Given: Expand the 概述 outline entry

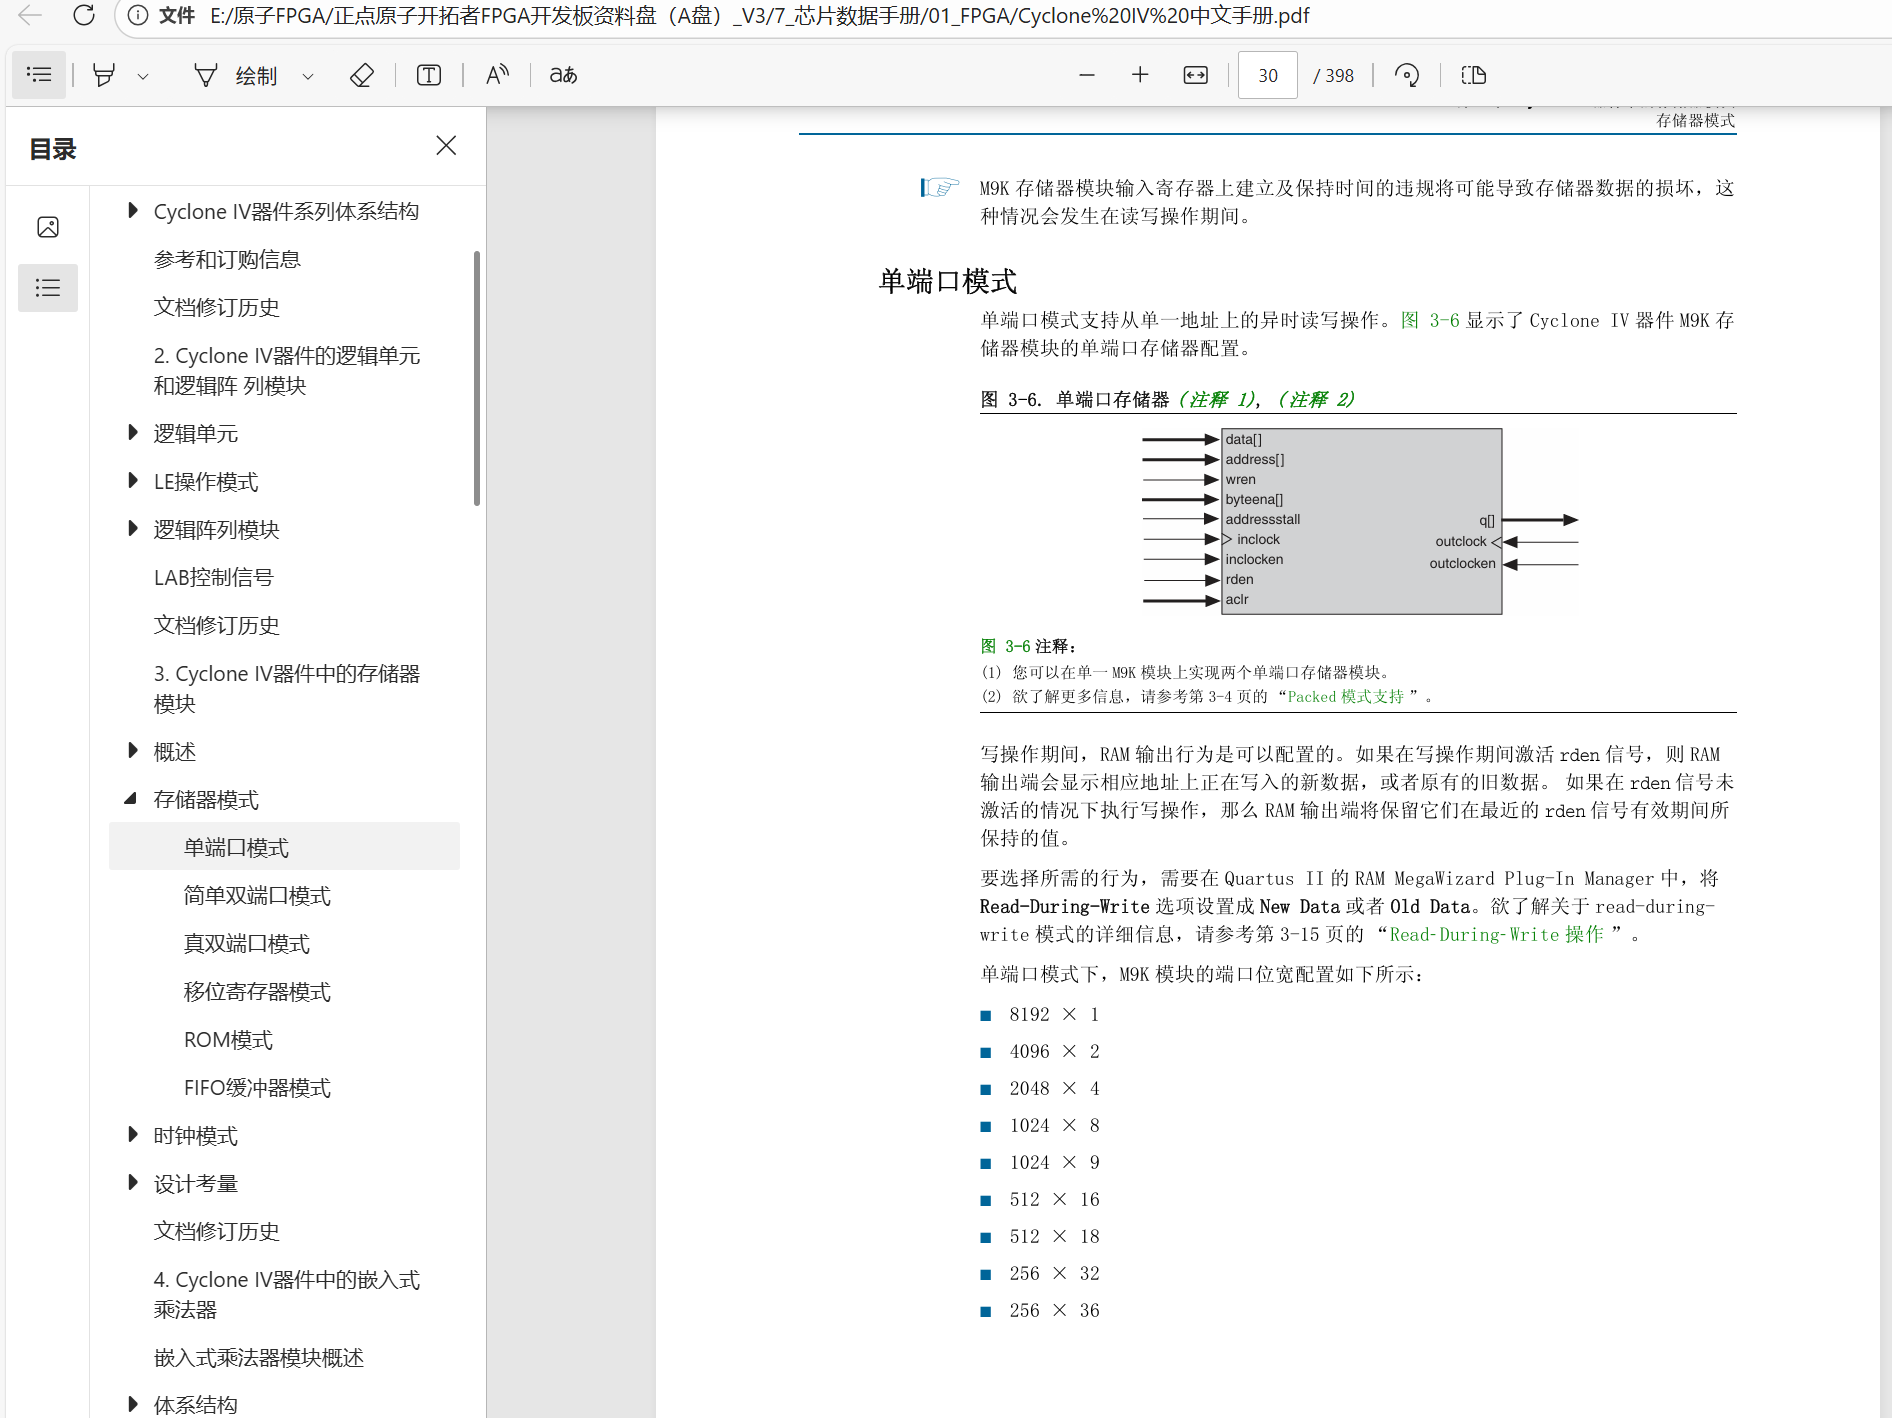Looking at the screenshot, I should tap(132, 750).
